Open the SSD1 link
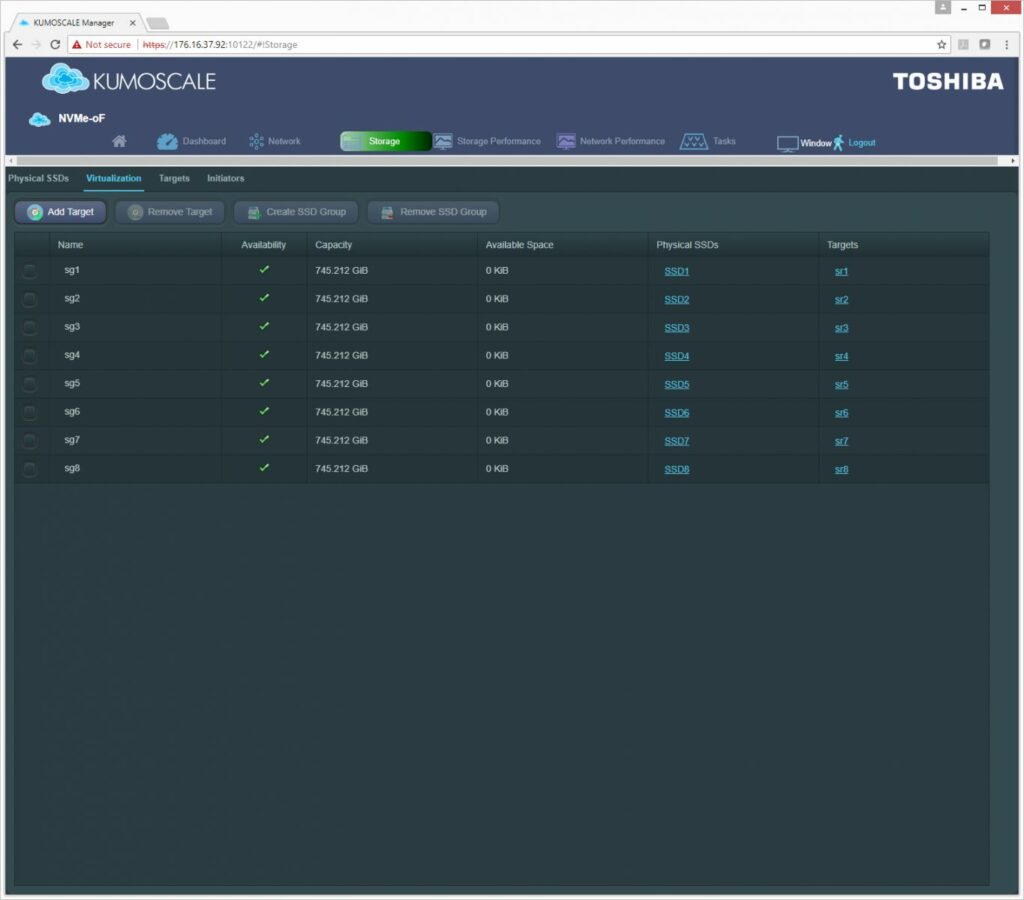The width and height of the screenshot is (1024, 900). tap(677, 271)
